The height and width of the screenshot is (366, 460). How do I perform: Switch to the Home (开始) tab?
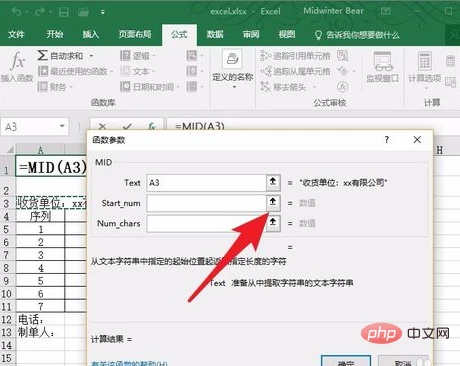(x=55, y=34)
